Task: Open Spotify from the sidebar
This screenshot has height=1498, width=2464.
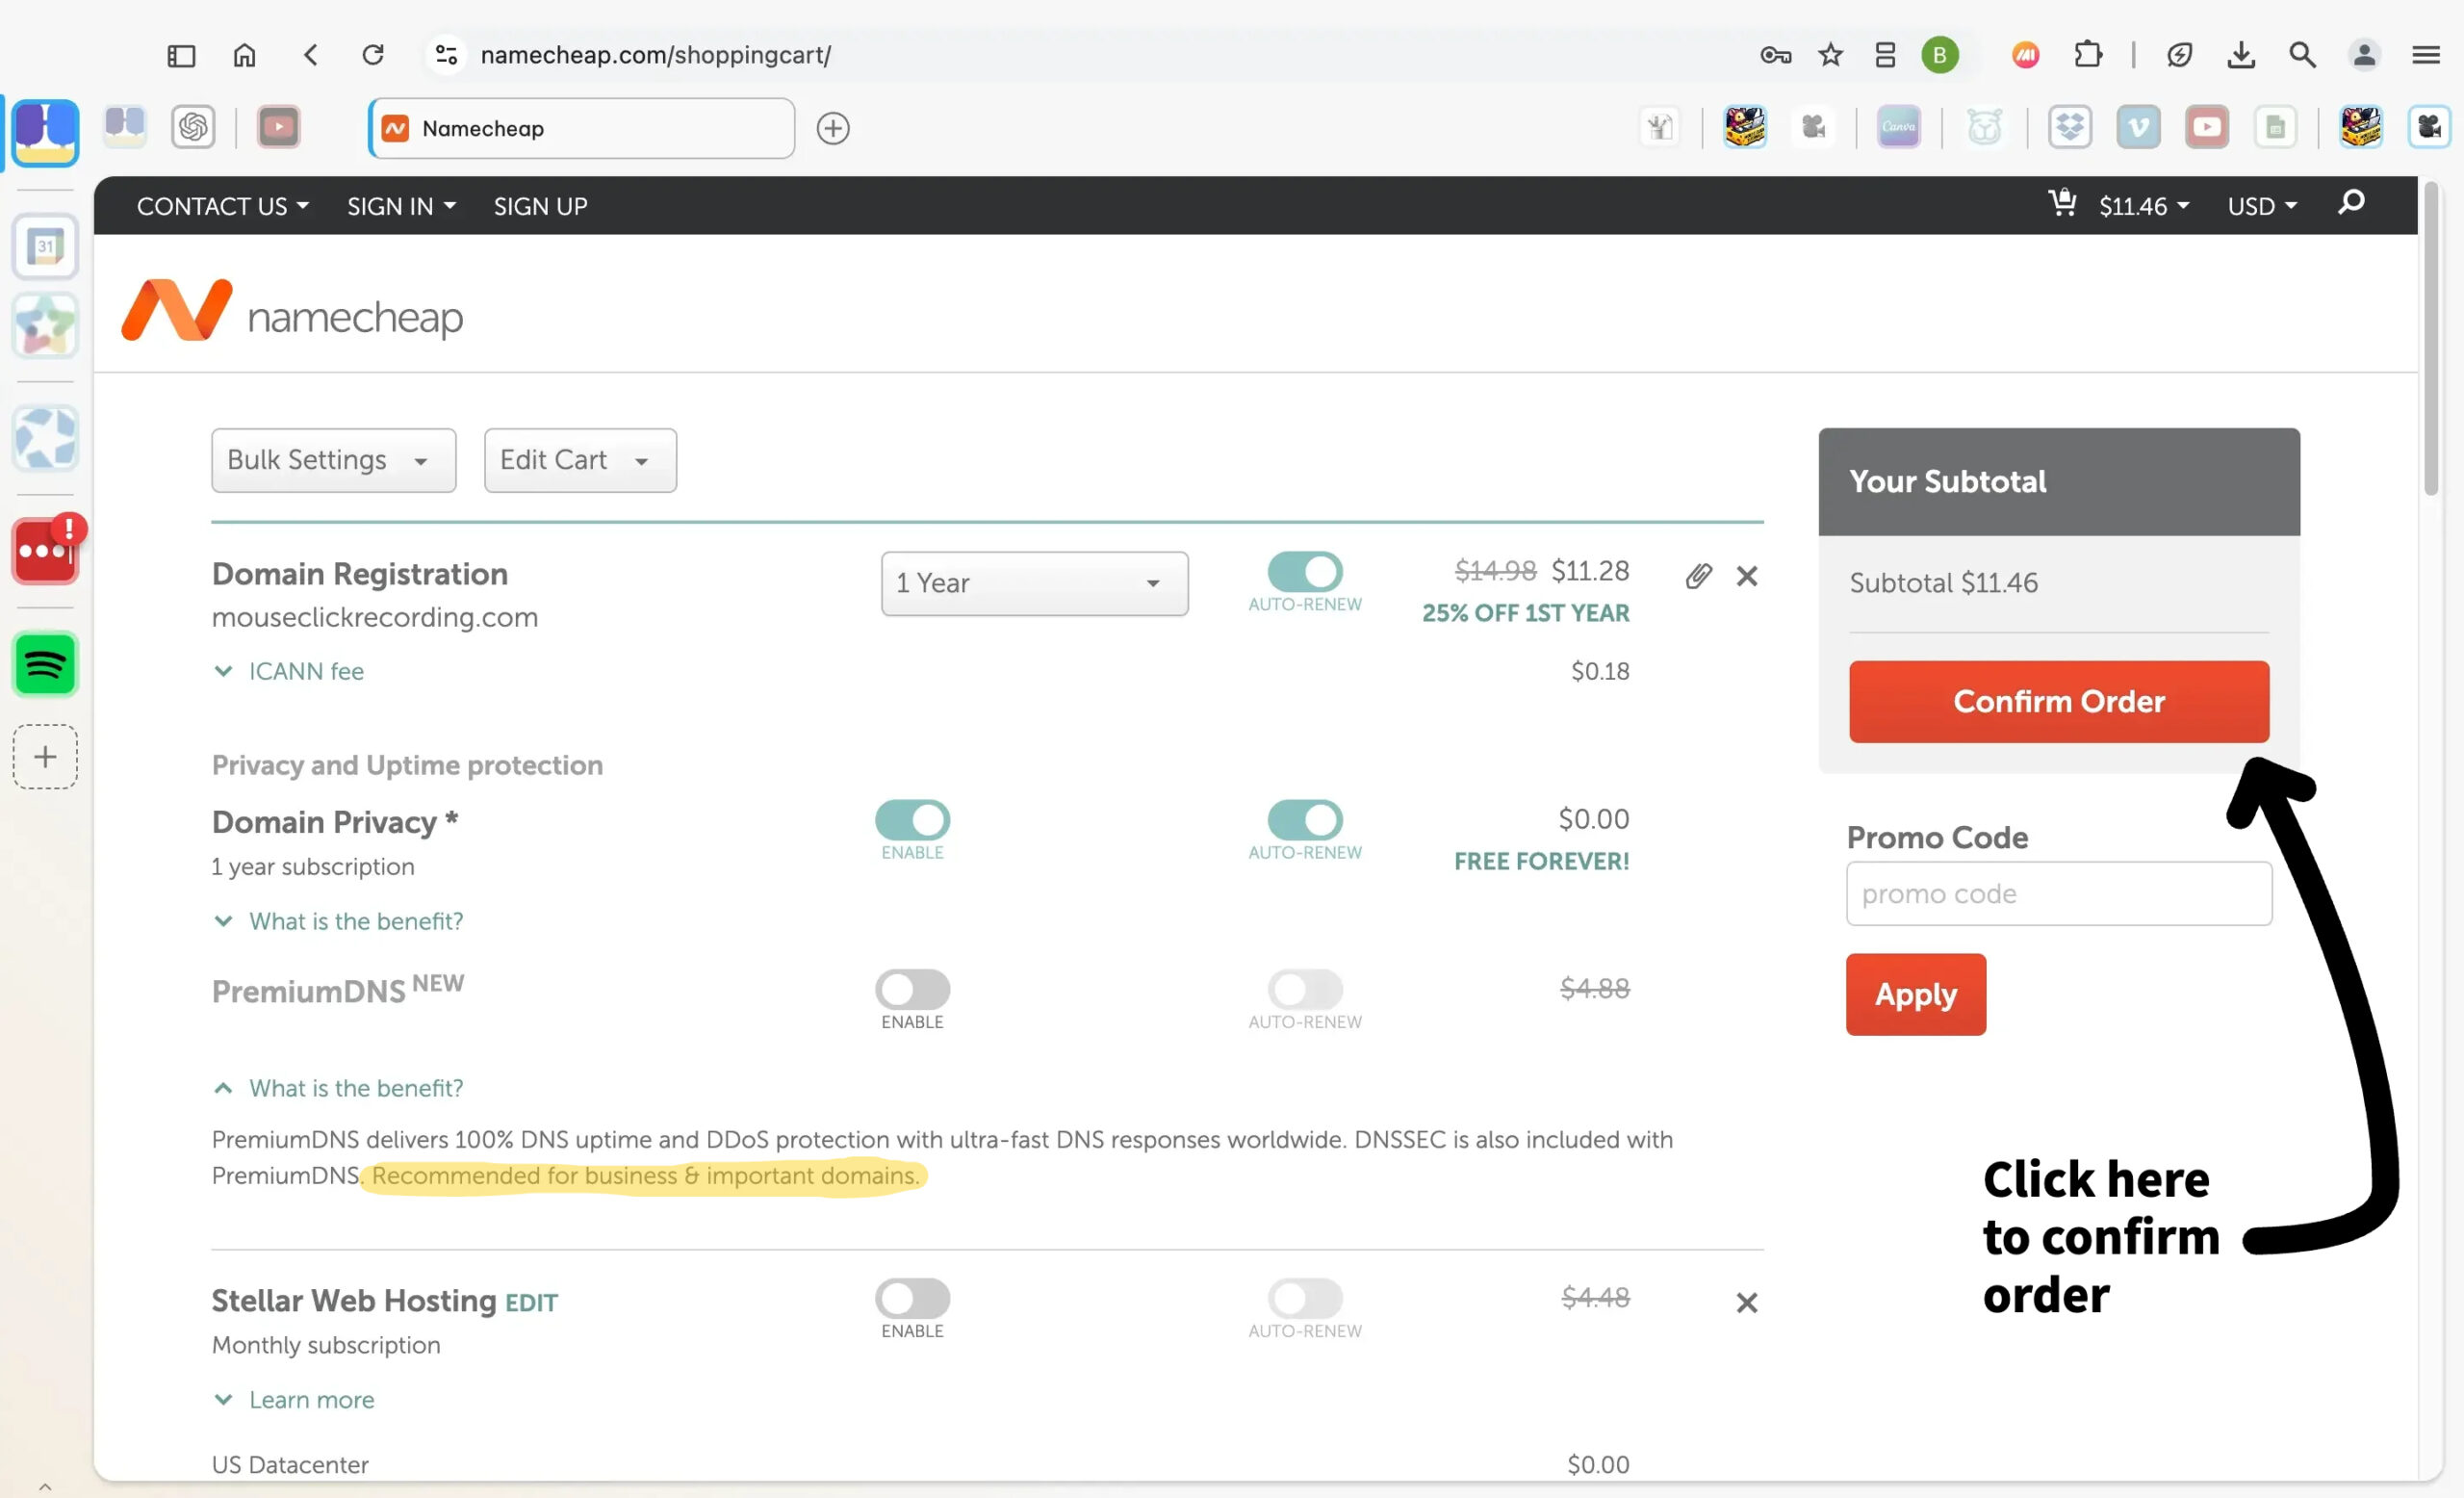Action: (45, 664)
